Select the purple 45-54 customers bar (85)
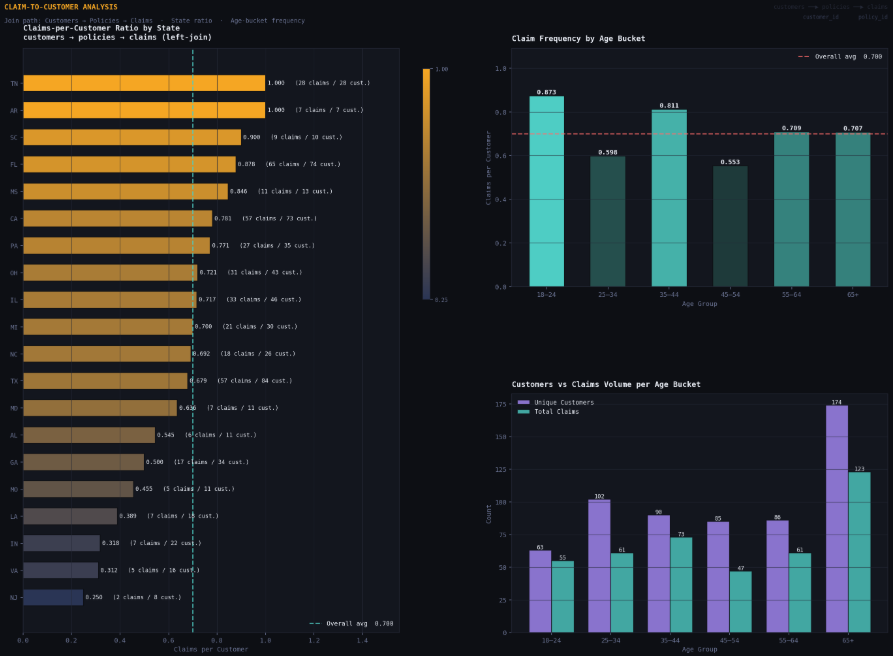 tap(718, 577)
